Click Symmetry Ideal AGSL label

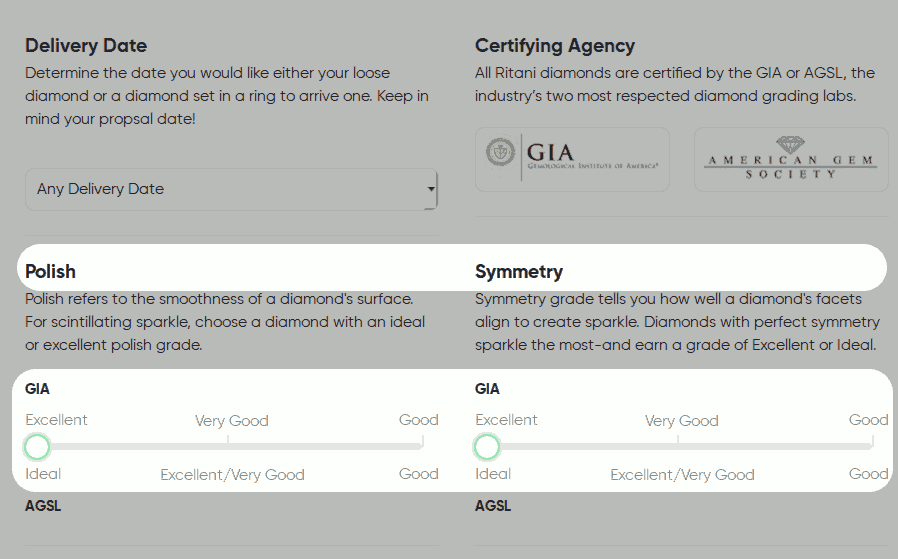pyautogui.click(x=493, y=474)
